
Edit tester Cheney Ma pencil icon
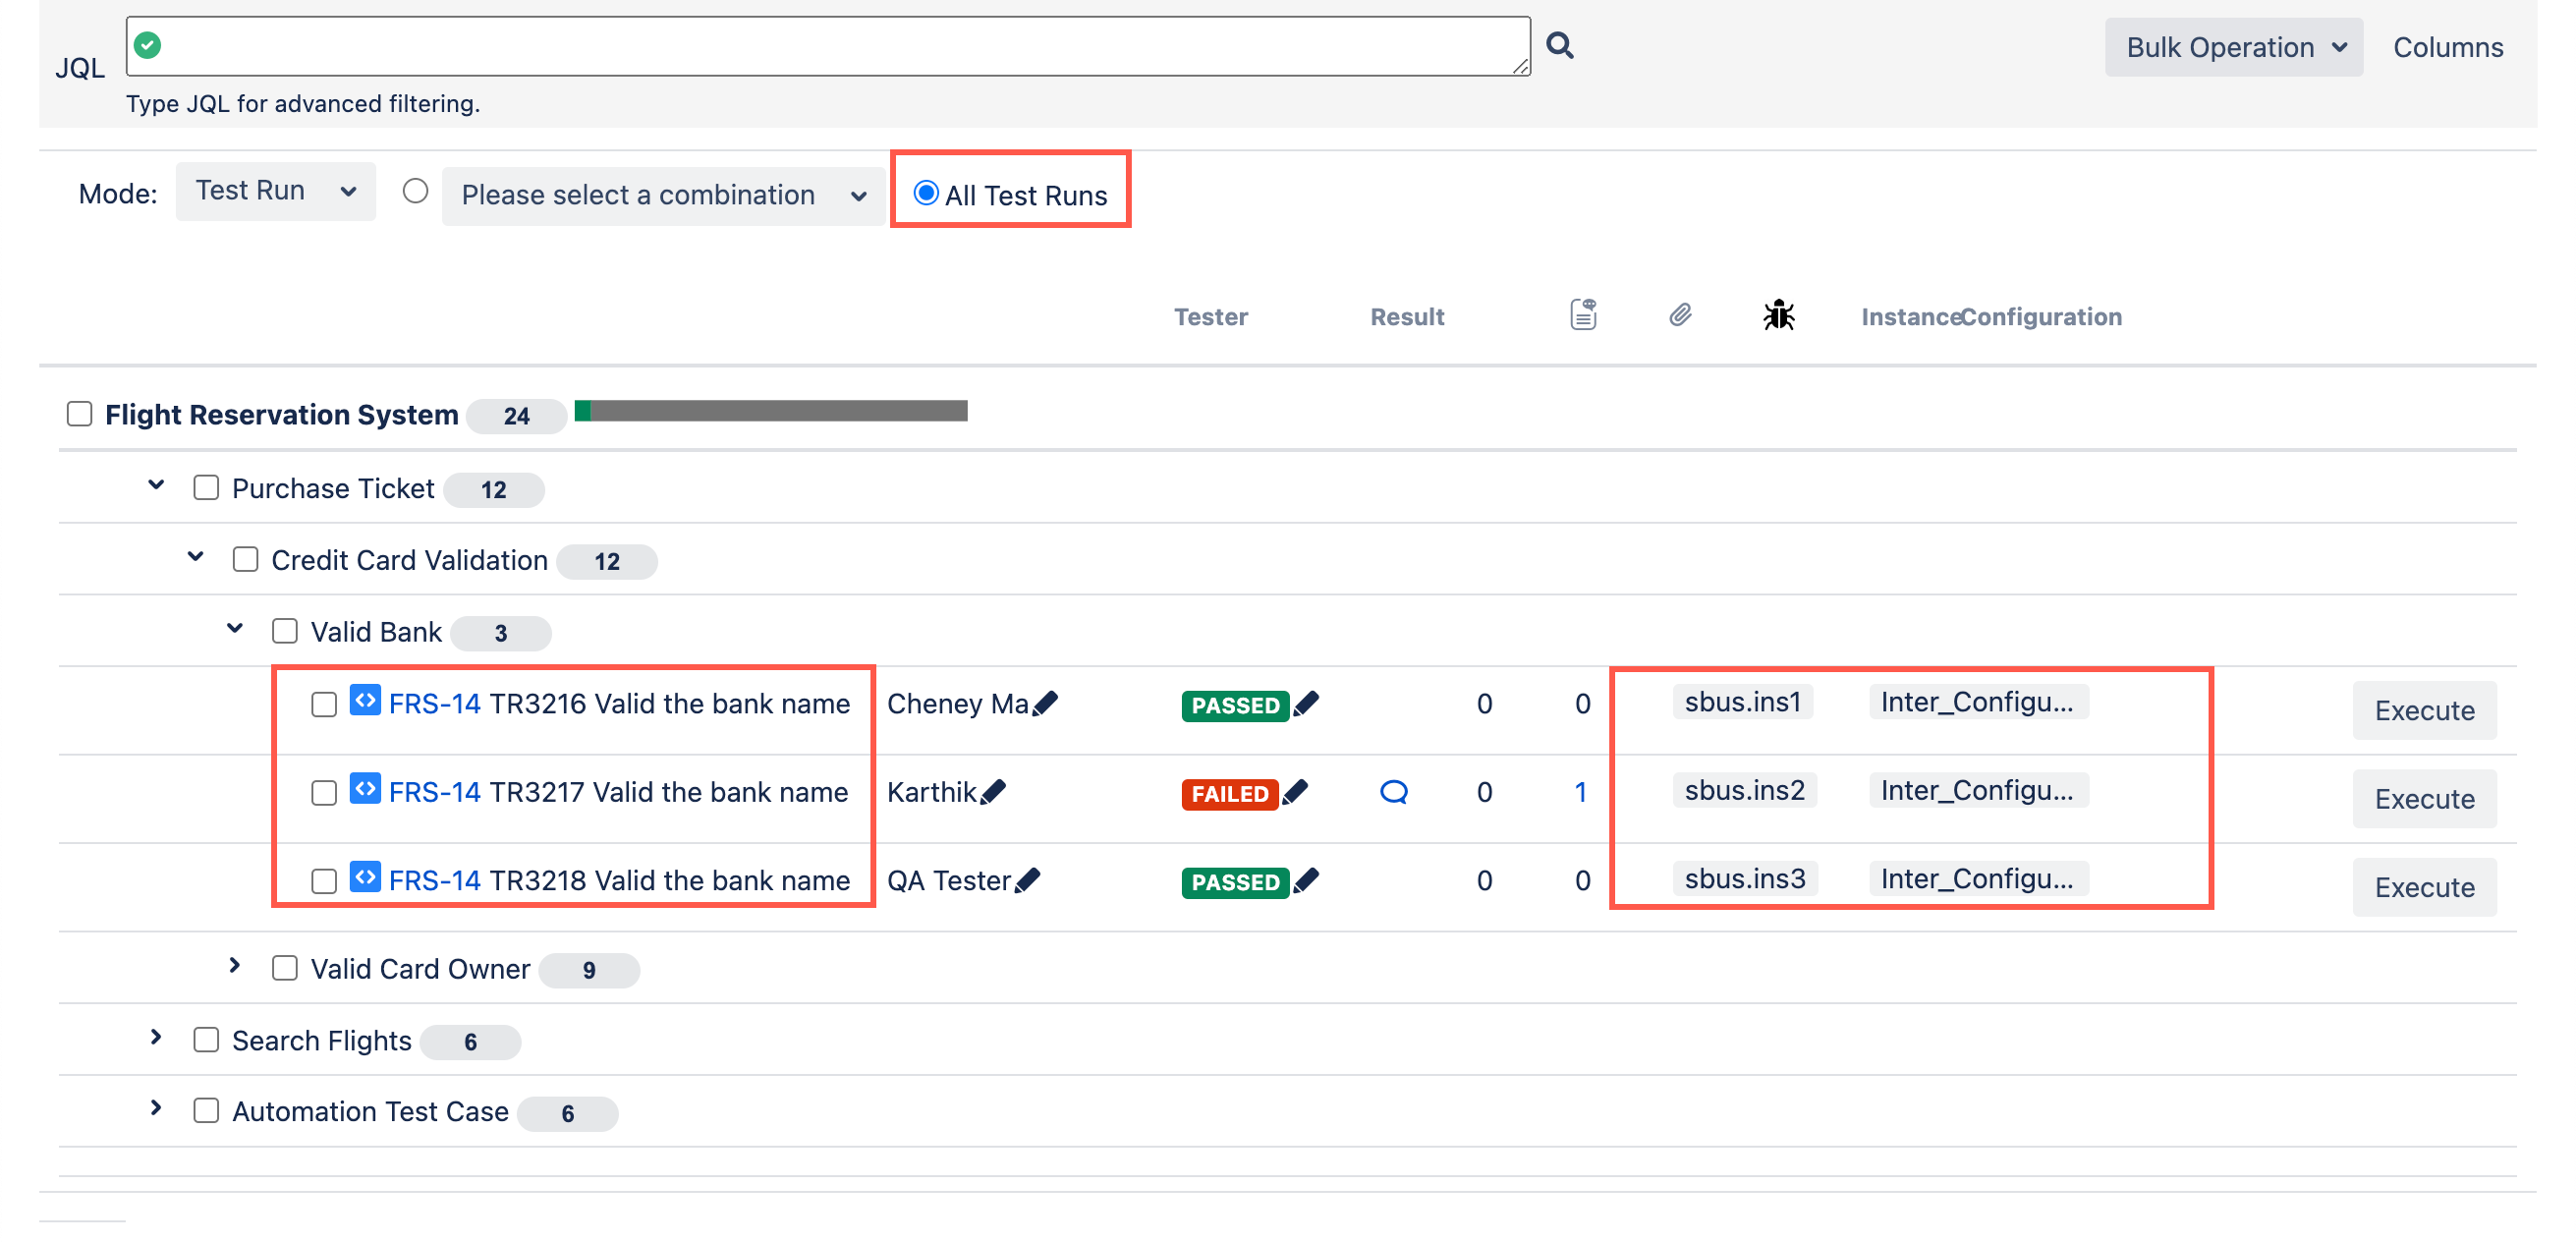1046,703
